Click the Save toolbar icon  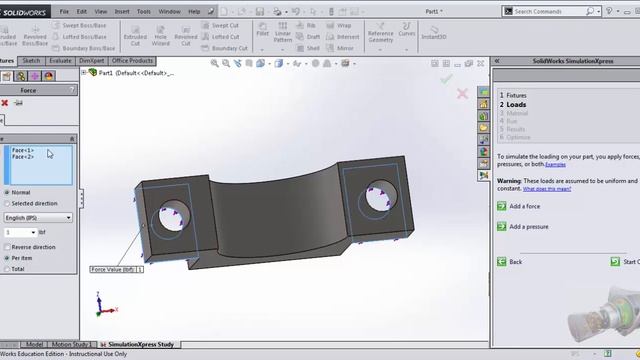tap(260, 11)
